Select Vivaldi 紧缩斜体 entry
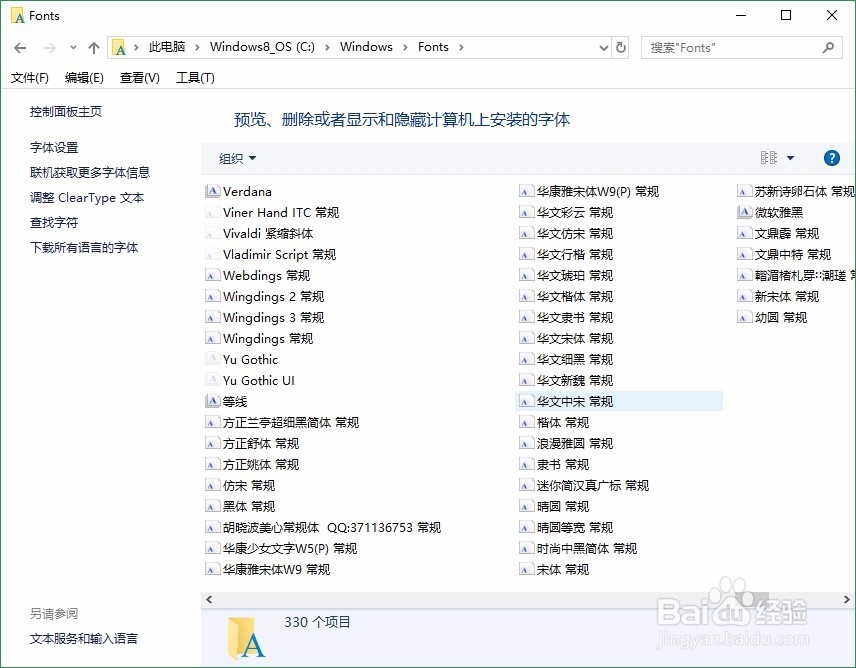Viewport: 856px width, 668px height. pos(260,234)
